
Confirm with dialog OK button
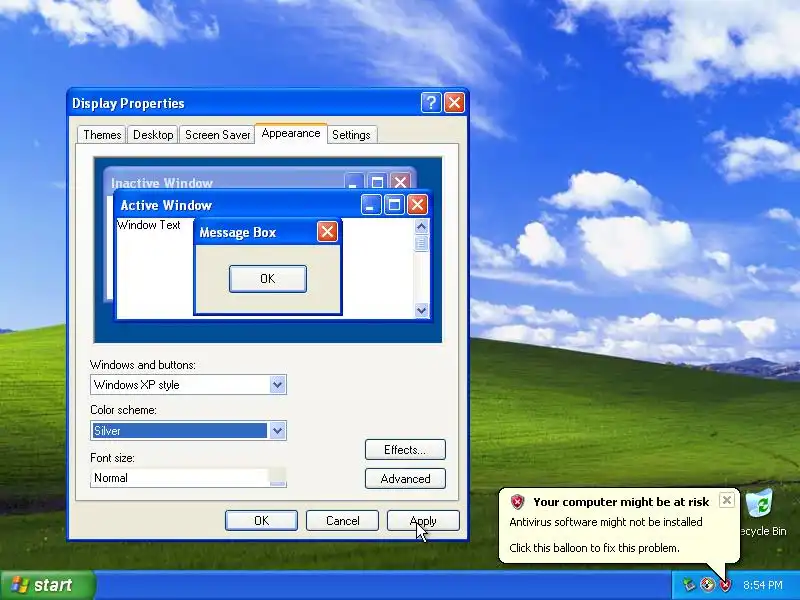pyautogui.click(x=261, y=520)
